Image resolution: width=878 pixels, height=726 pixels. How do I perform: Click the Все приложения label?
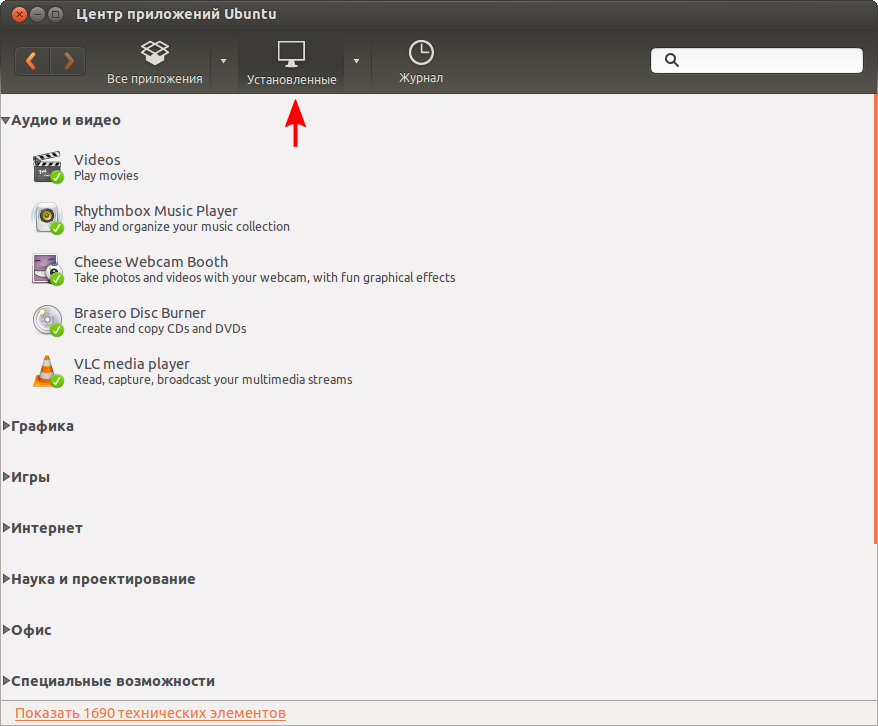155,78
